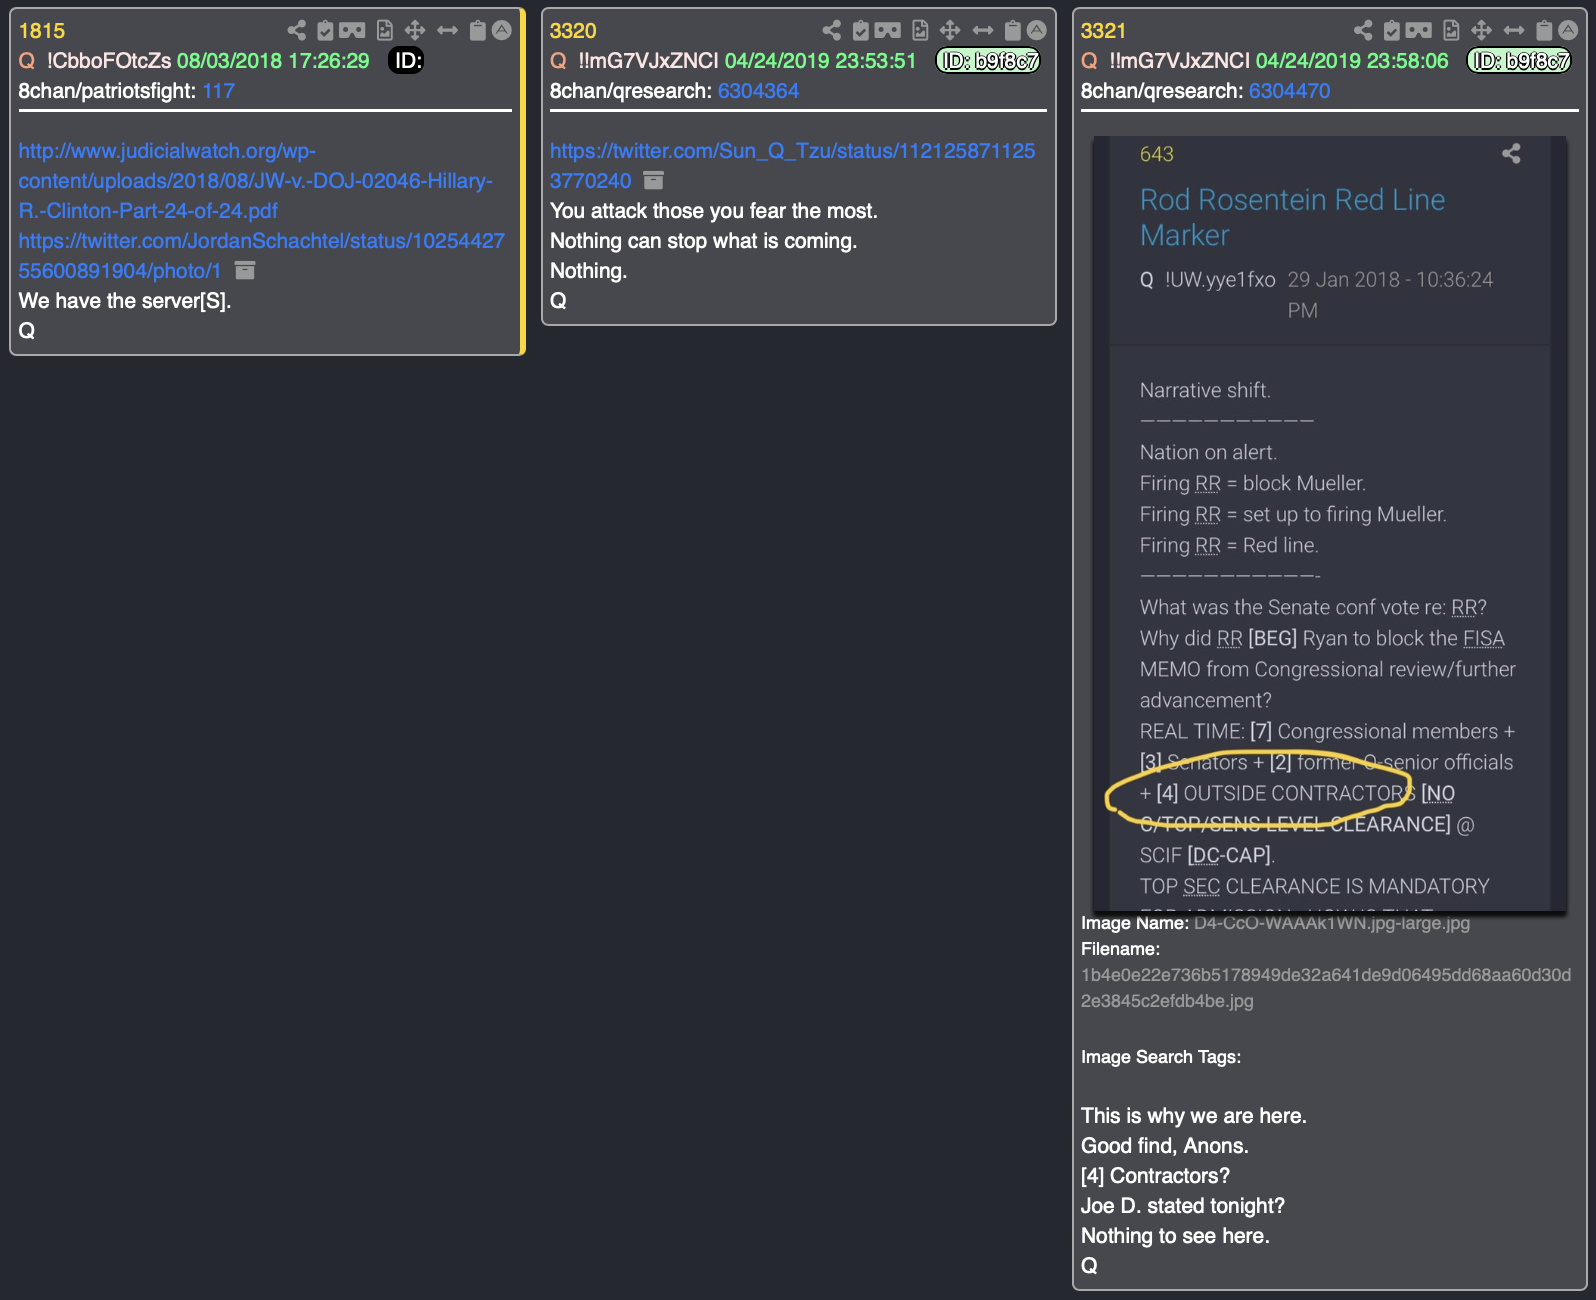The width and height of the screenshot is (1596, 1300).
Task: Share post 3321 via share icon
Action: [x=1363, y=31]
